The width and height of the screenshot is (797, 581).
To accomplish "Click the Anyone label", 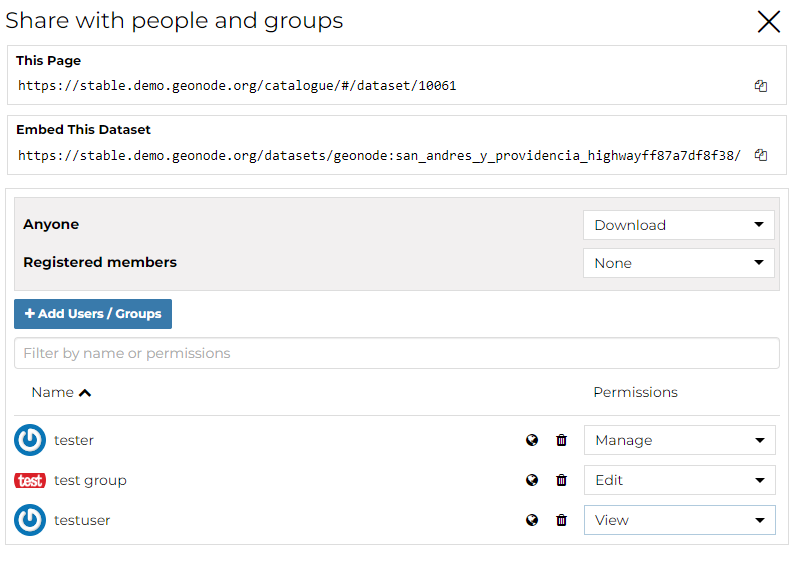I will pyautogui.click(x=51, y=225).
